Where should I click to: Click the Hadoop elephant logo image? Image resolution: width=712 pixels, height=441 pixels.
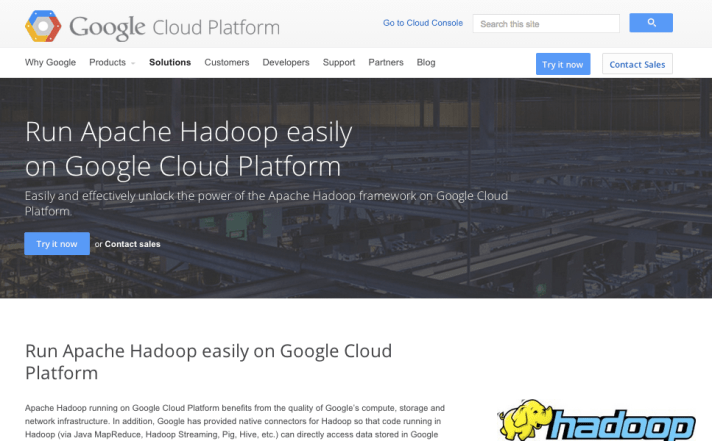click(x=596, y=420)
